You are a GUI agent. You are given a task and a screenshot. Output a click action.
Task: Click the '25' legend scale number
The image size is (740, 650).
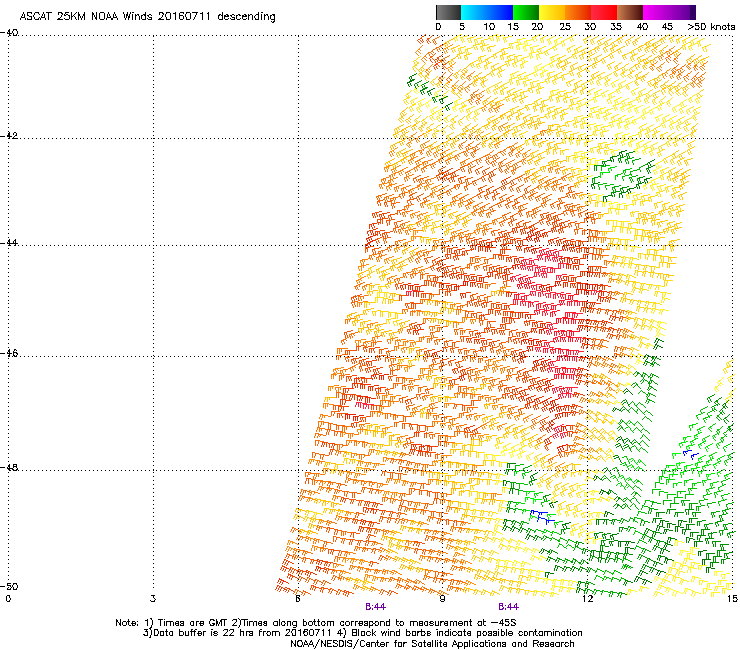[565, 27]
